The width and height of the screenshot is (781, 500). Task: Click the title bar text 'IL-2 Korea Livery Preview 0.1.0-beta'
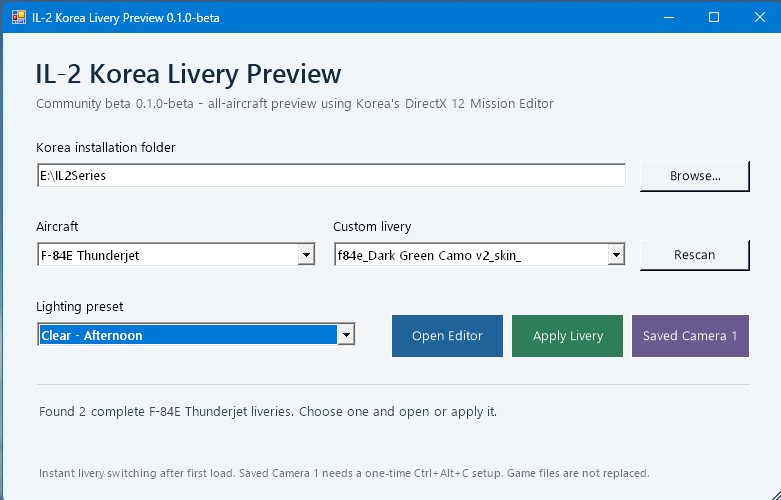point(126,18)
